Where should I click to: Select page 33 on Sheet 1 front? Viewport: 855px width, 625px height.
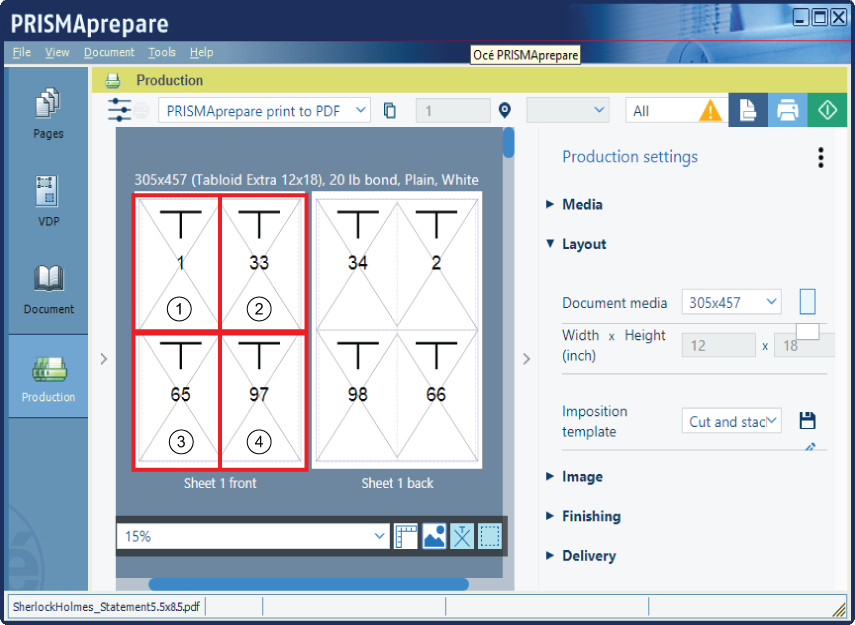261,263
